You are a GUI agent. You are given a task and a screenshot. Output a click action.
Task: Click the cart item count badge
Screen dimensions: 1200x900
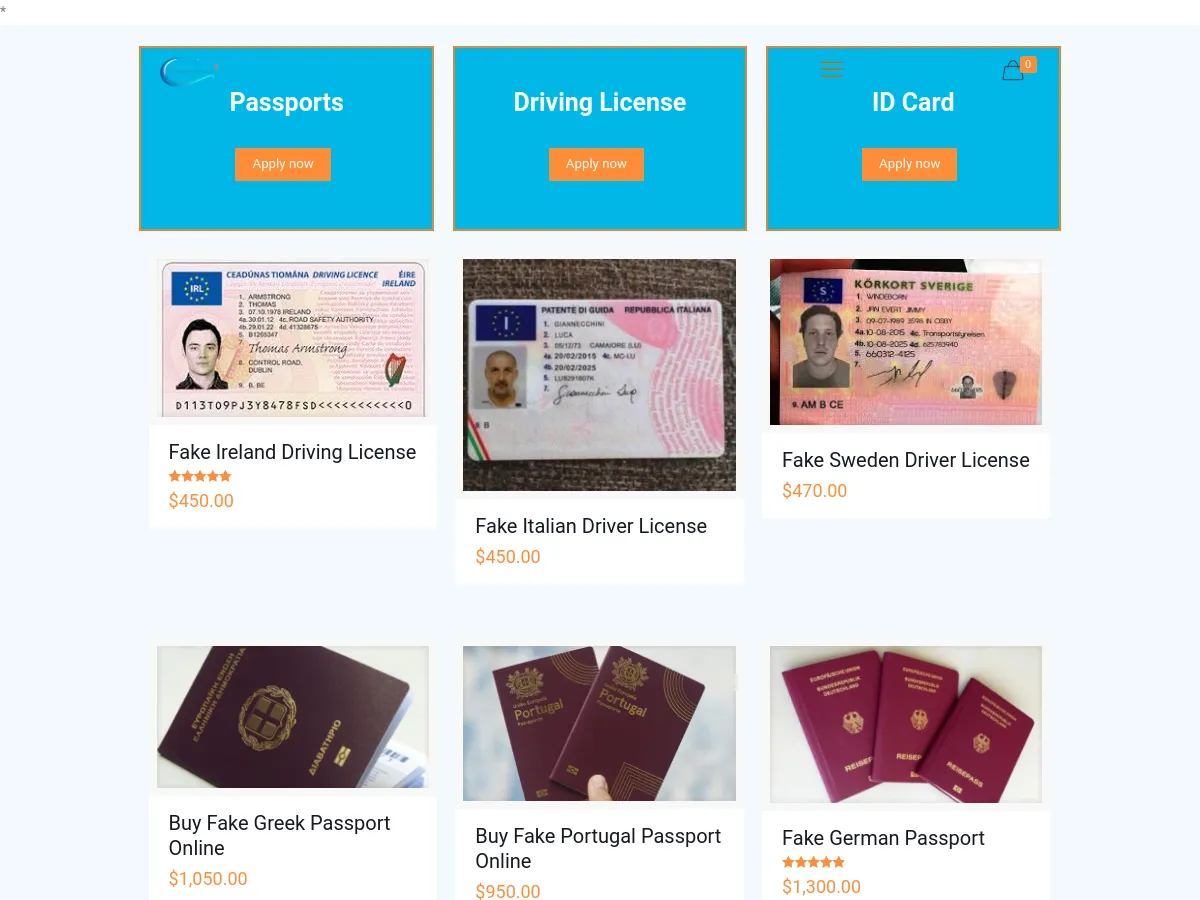tap(1028, 64)
